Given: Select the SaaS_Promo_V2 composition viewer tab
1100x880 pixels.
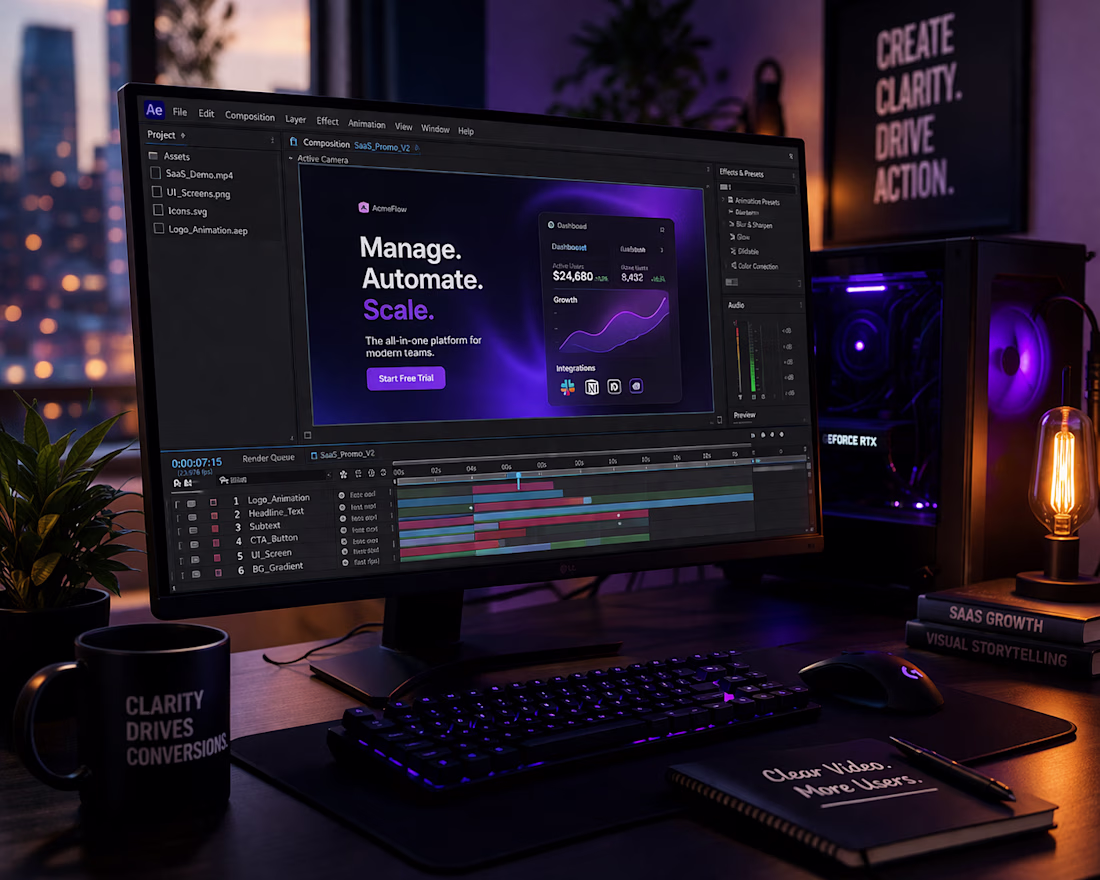Looking at the screenshot, I should click(x=382, y=147).
